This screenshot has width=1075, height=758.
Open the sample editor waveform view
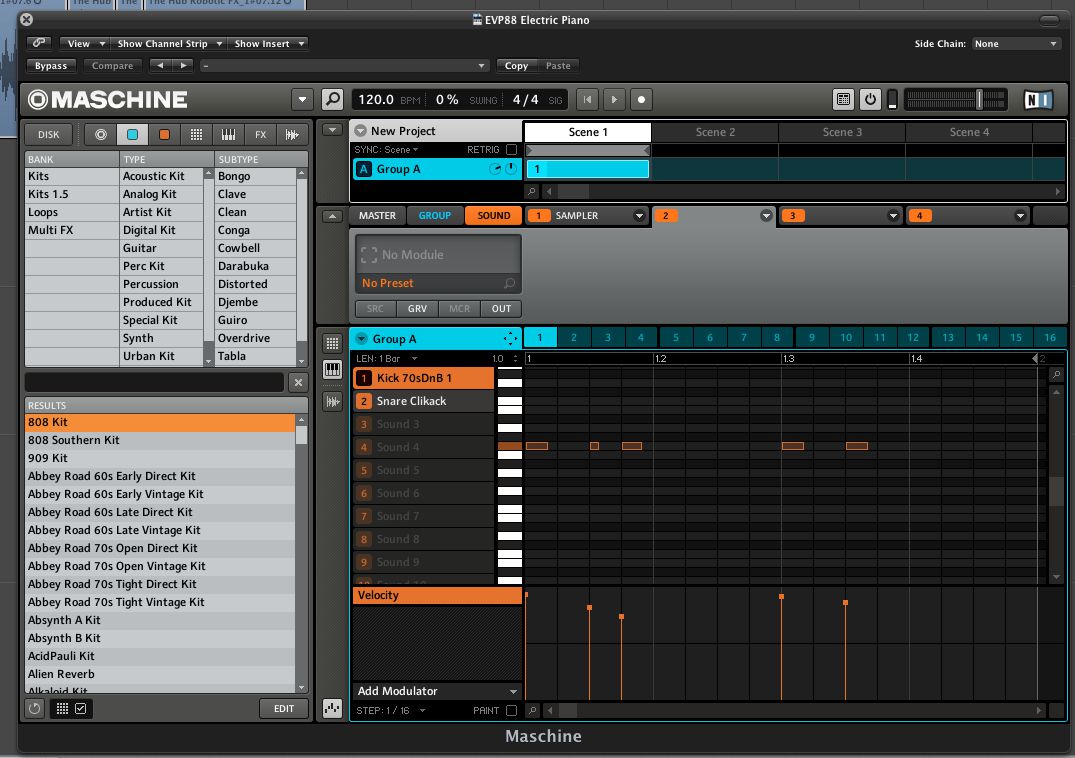pos(333,402)
